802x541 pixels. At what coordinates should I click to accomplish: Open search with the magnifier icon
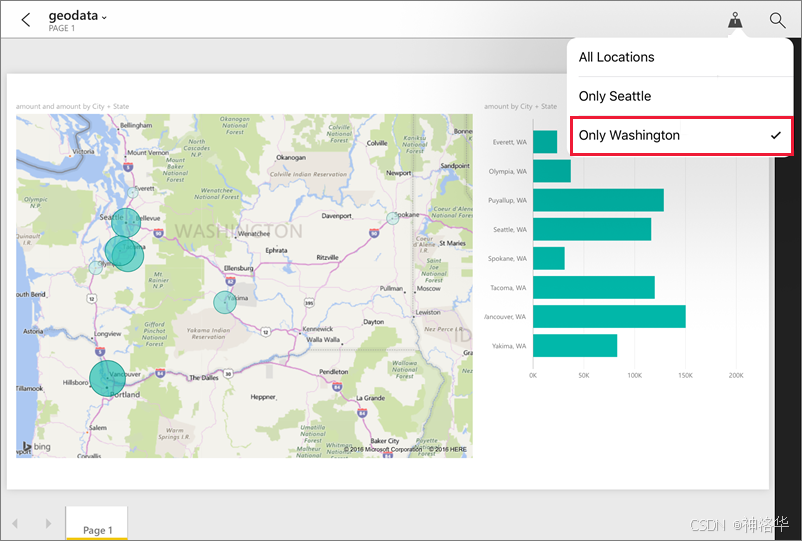click(777, 20)
